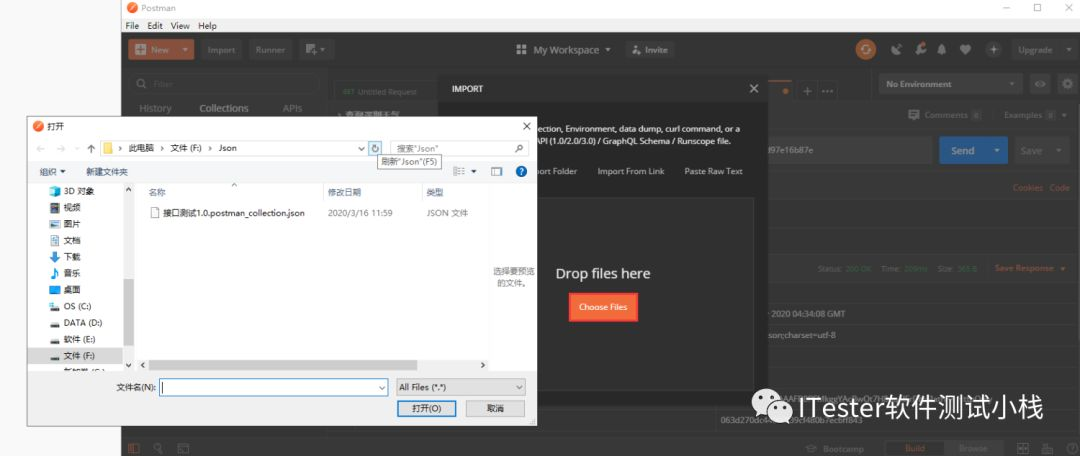
Task: Click the Comments icon in request pane
Action: coord(914,115)
